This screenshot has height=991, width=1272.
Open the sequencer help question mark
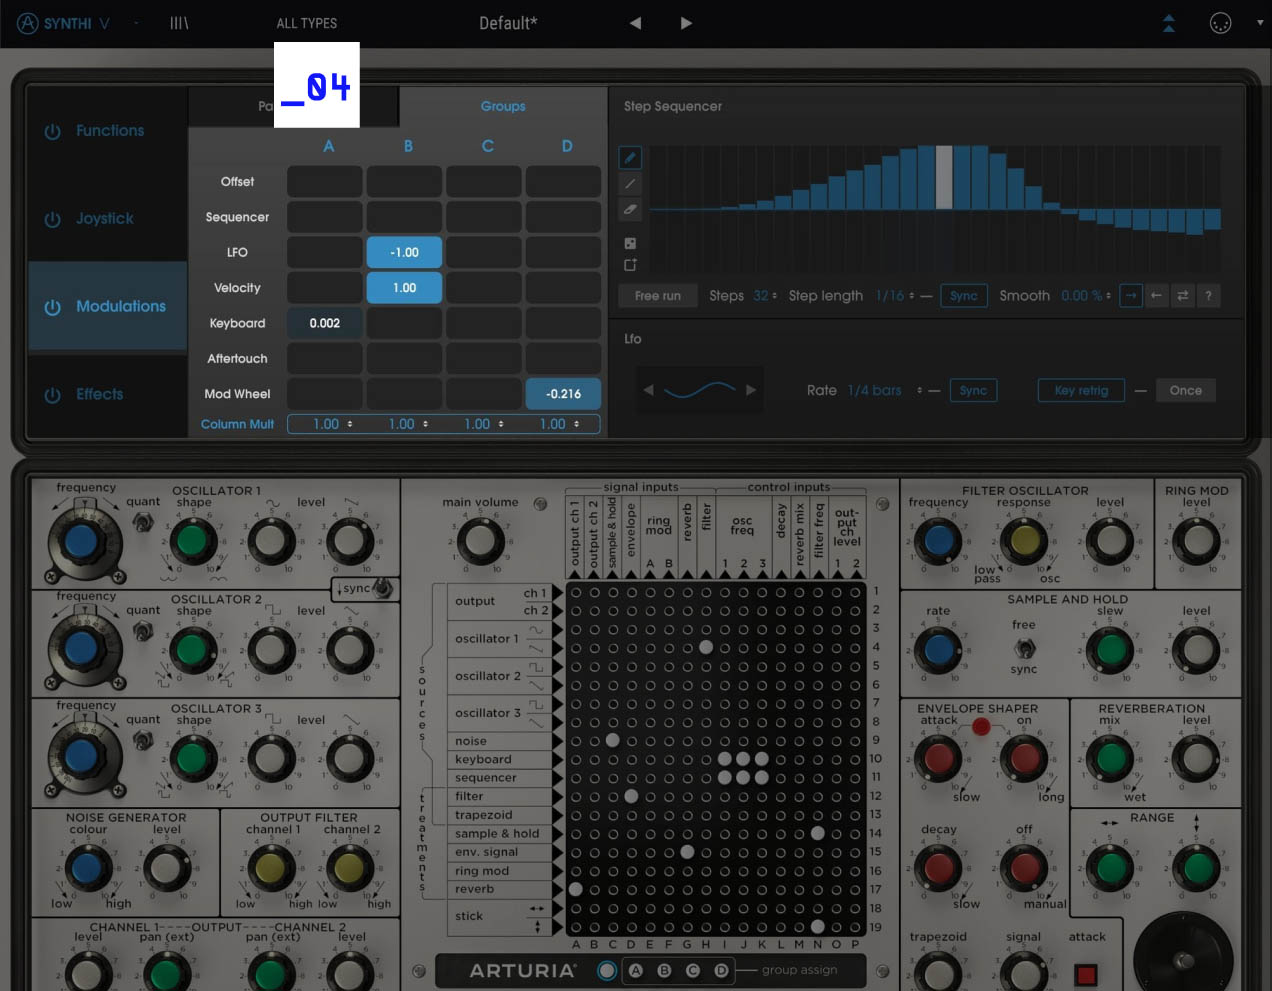[1208, 296]
